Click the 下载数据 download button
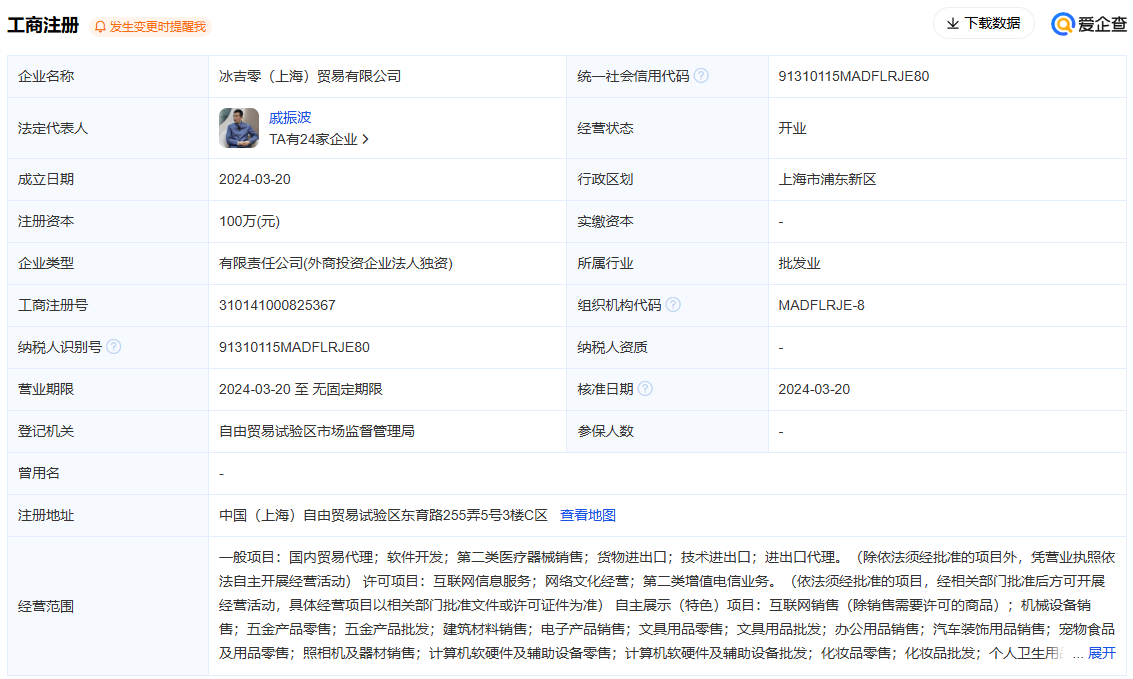1133x679 pixels. tap(983, 23)
